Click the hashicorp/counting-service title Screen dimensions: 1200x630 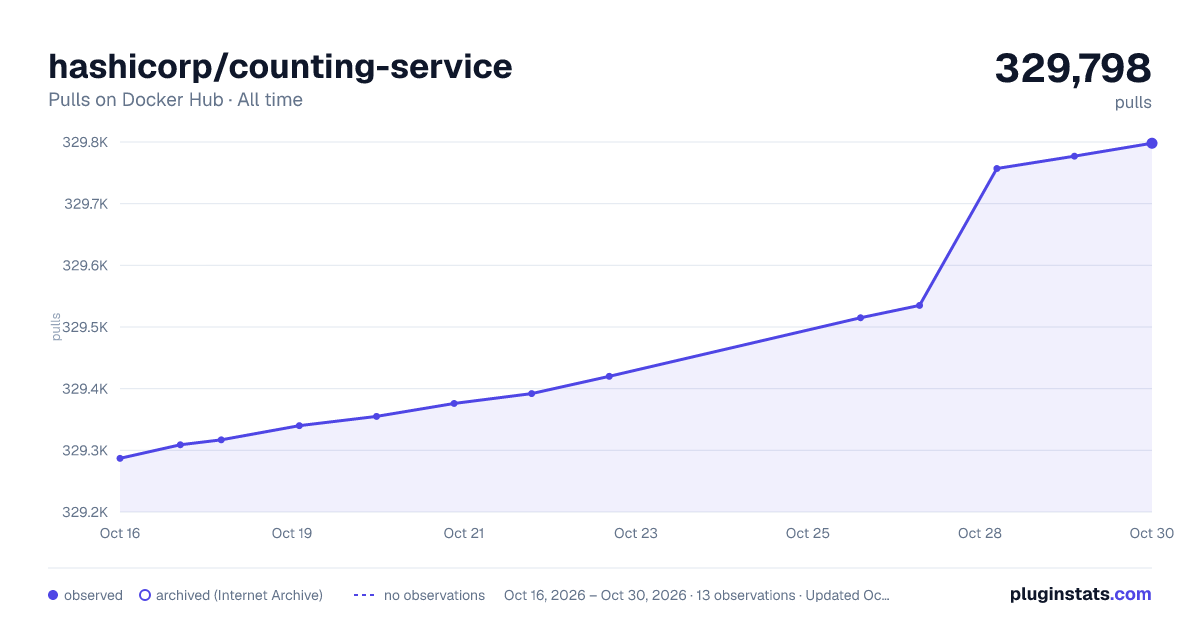coord(280,66)
